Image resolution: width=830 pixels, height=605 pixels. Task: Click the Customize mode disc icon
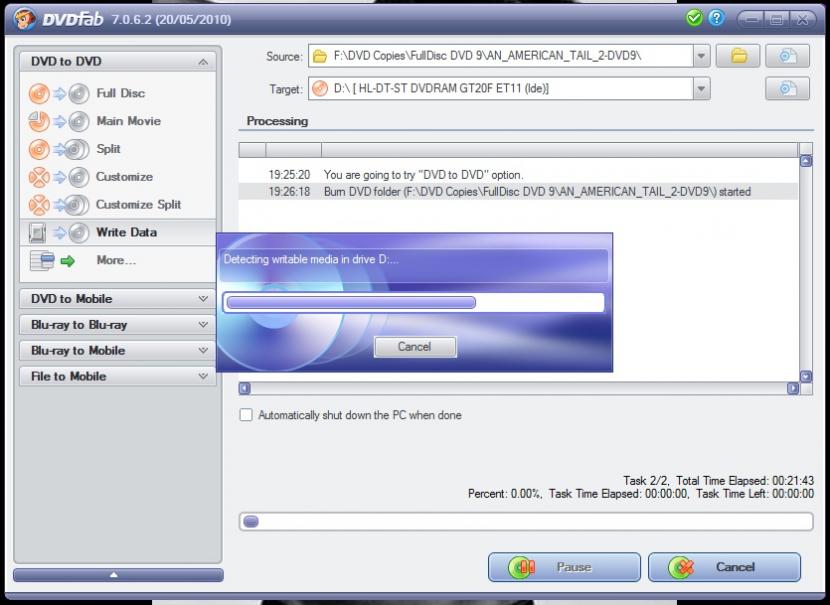59,177
